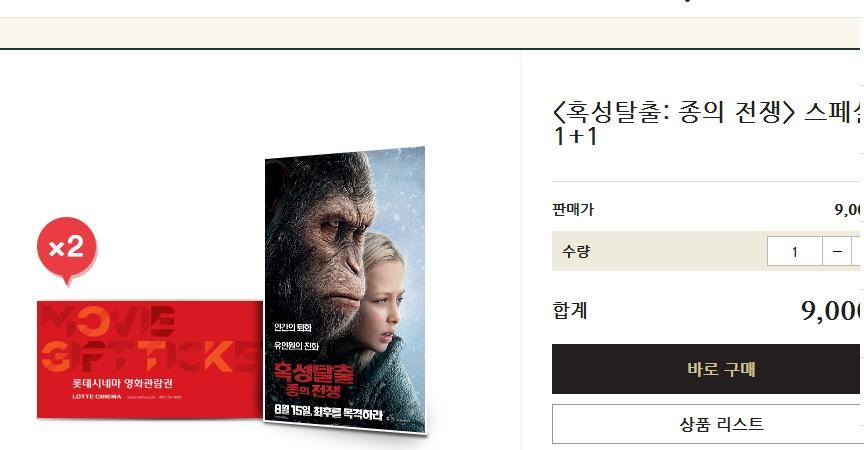The height and width of the screenshot is (450, 864).
Task: Click the red ×2 quantity badge
Action: [x=67, y=248]
